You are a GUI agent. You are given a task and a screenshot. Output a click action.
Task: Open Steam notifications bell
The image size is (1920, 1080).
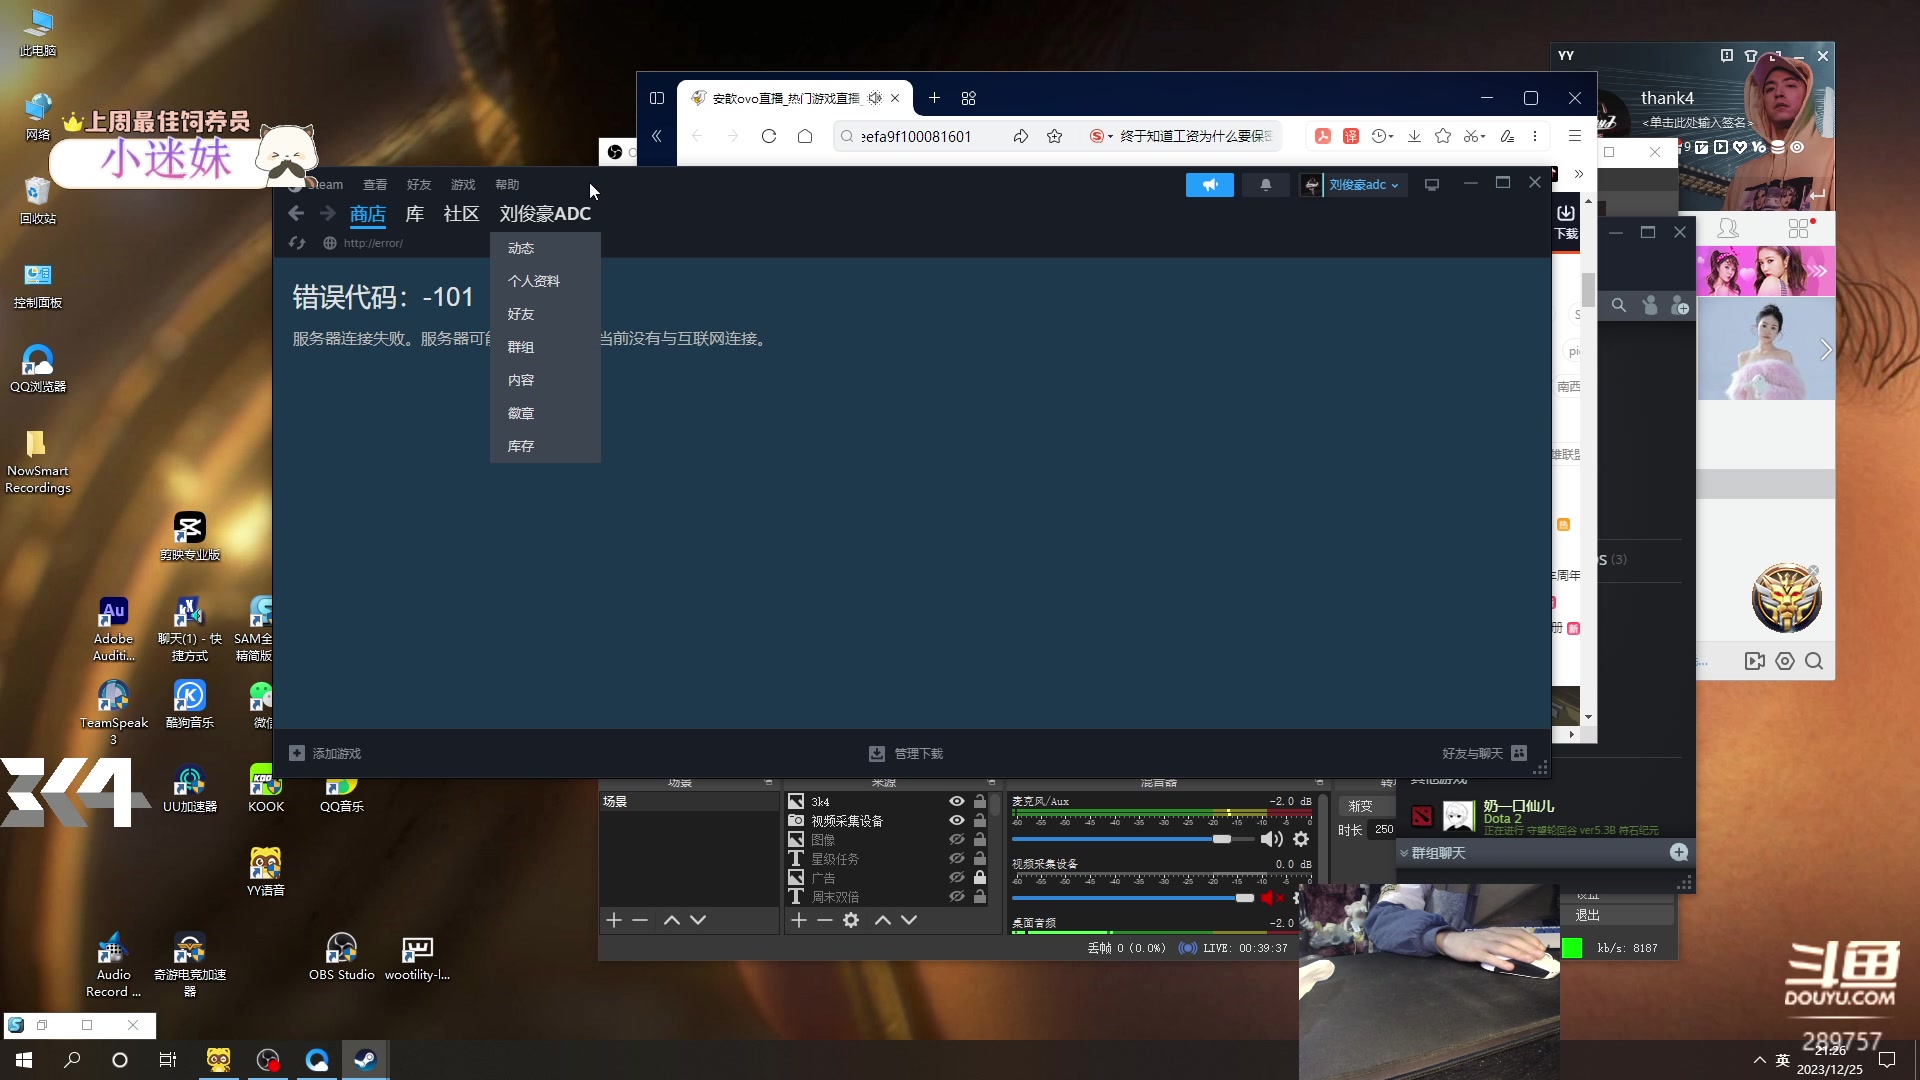(x=1265, y=185)
